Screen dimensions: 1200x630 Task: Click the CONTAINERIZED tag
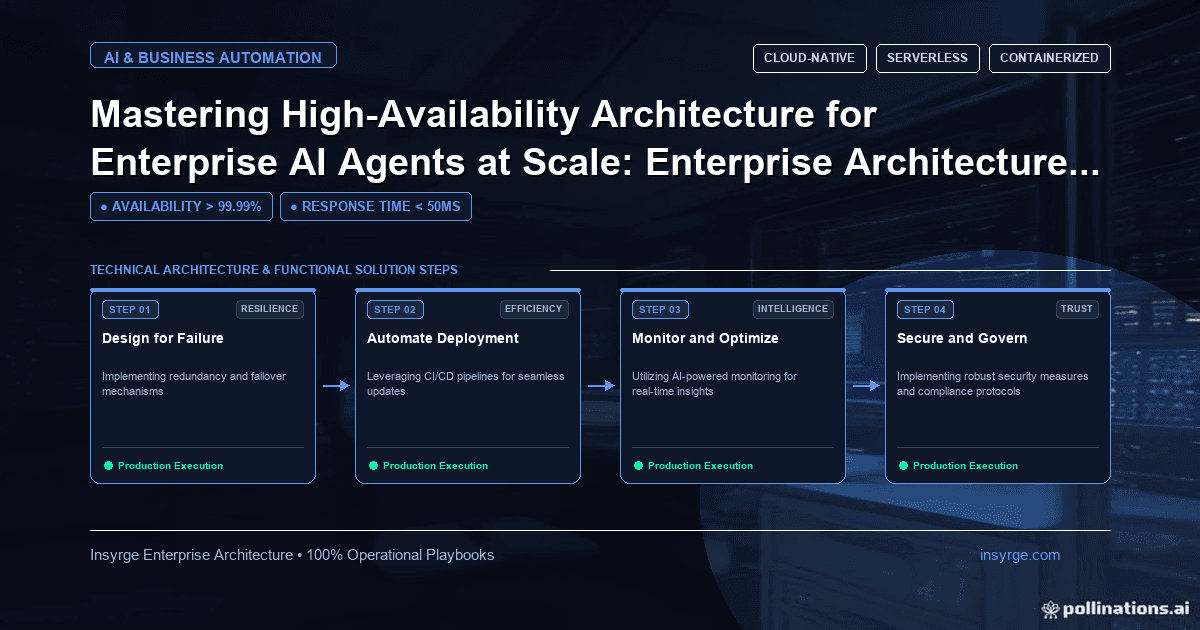(1050, 58)
